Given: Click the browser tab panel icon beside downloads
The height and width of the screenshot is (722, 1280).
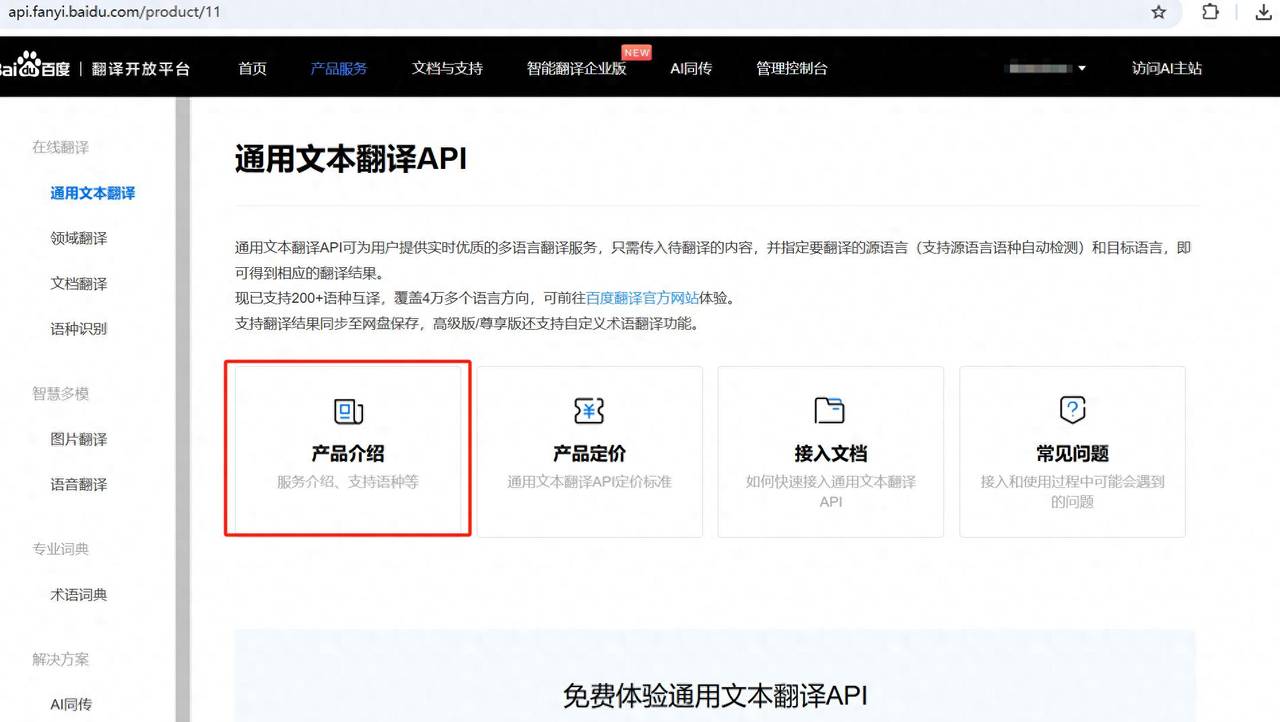Looking at the screenshot, I should pyautogui.click(x=1210, y=14).
